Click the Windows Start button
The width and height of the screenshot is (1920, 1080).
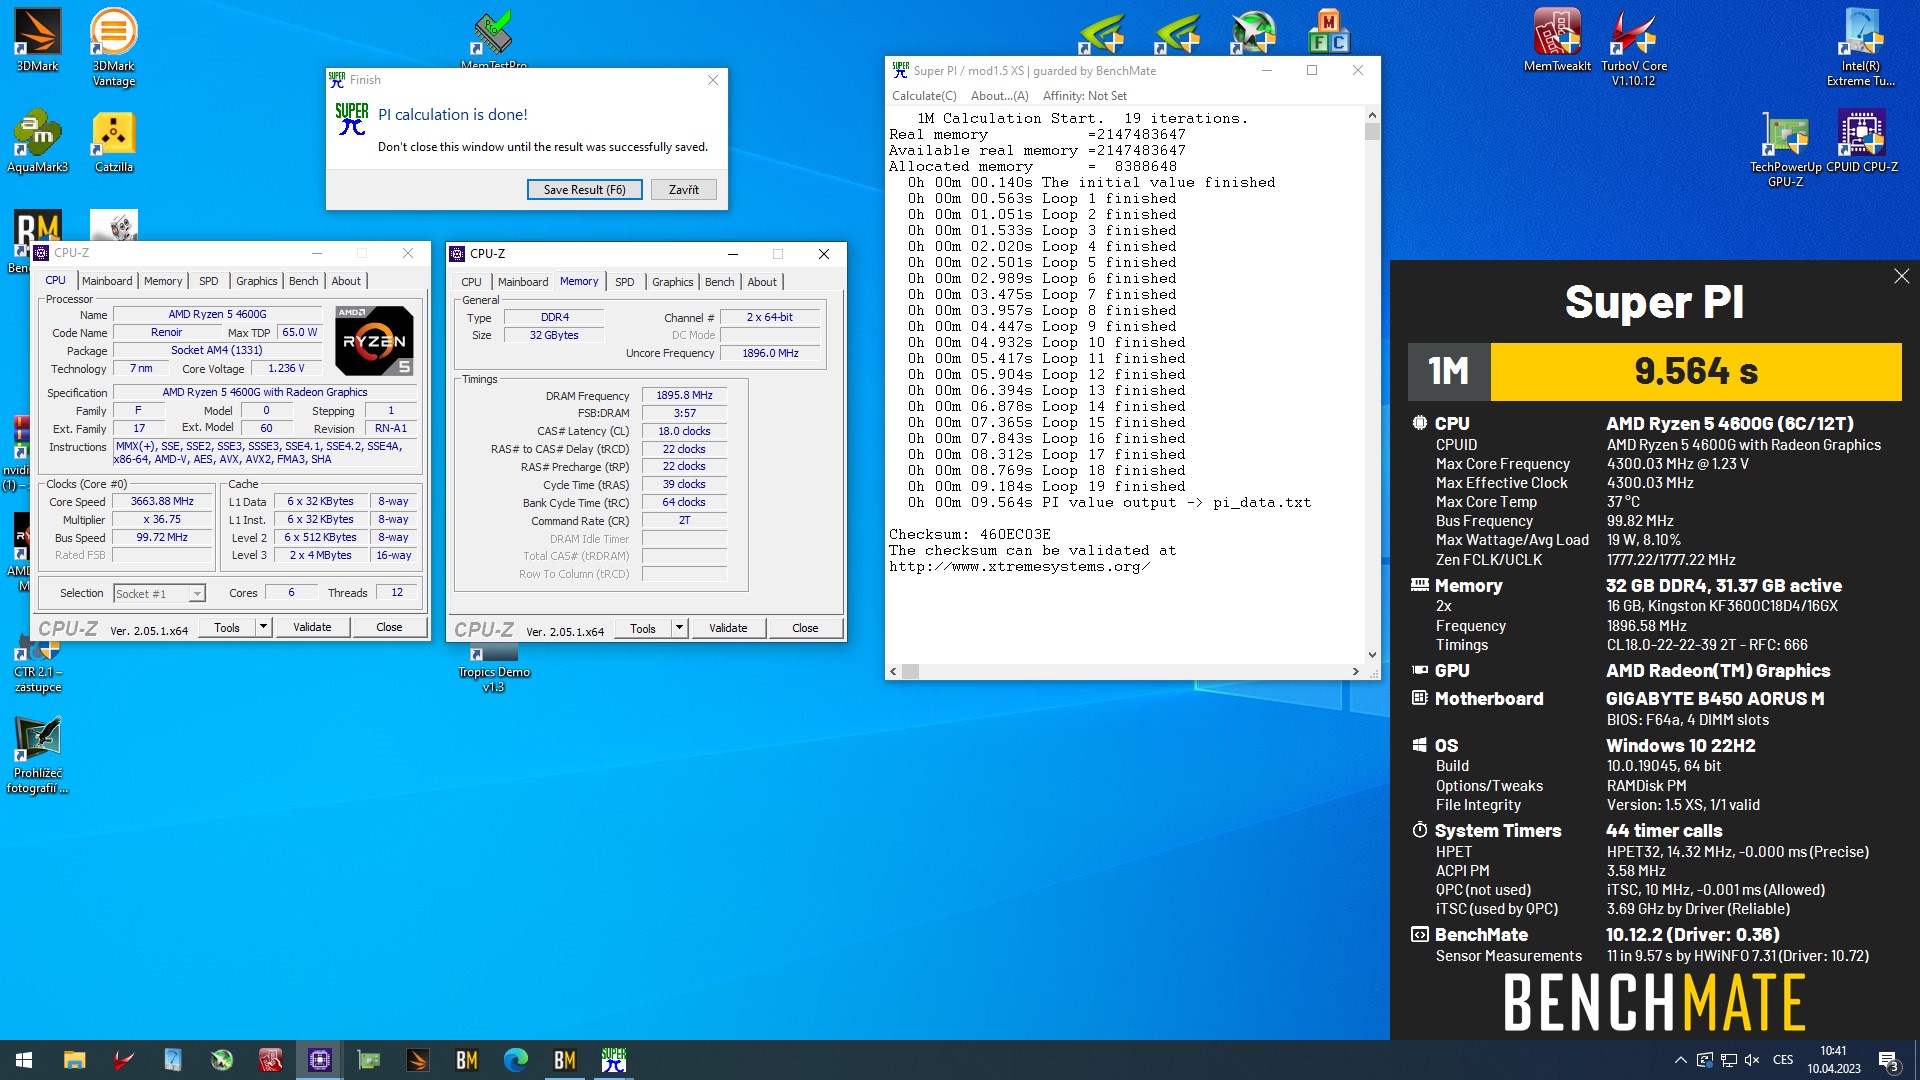coord(24,1060)
